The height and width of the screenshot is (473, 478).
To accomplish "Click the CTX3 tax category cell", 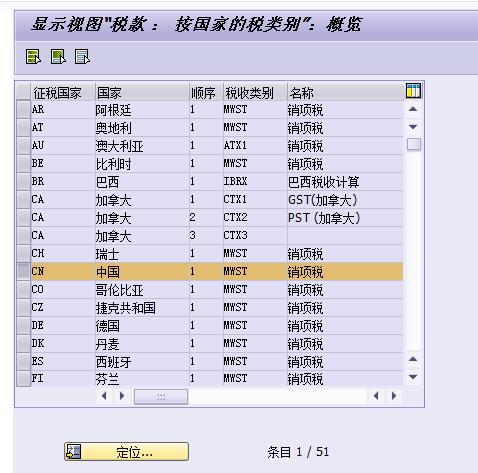I will tap(255, 236).
